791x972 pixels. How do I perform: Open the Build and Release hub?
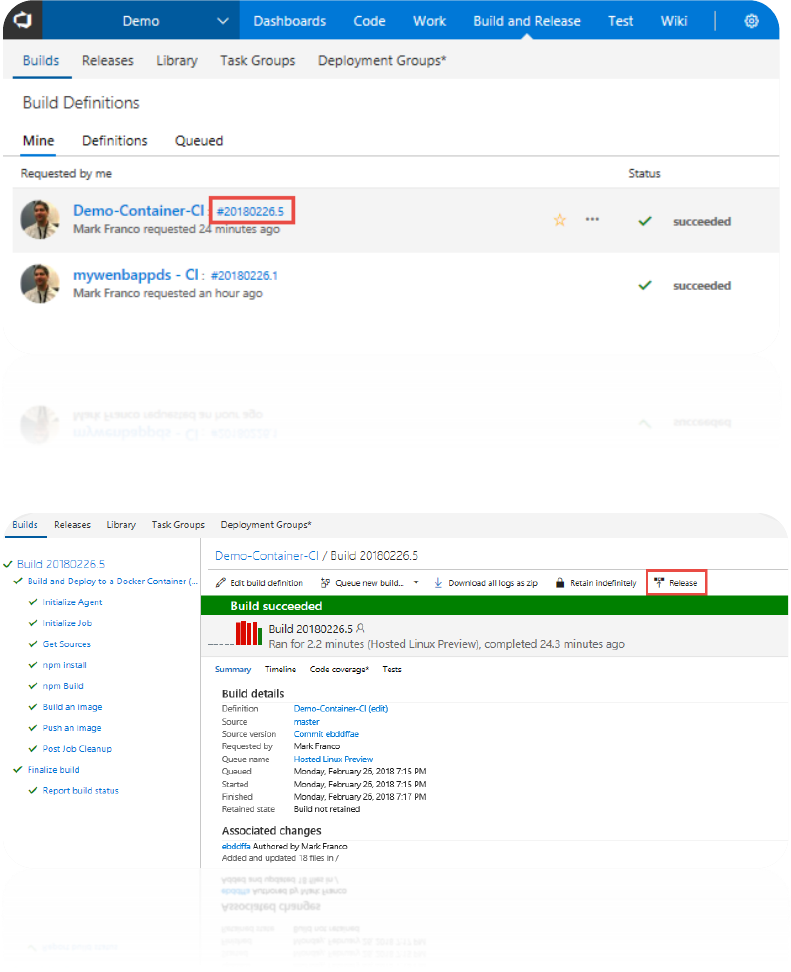coord(527,21)
